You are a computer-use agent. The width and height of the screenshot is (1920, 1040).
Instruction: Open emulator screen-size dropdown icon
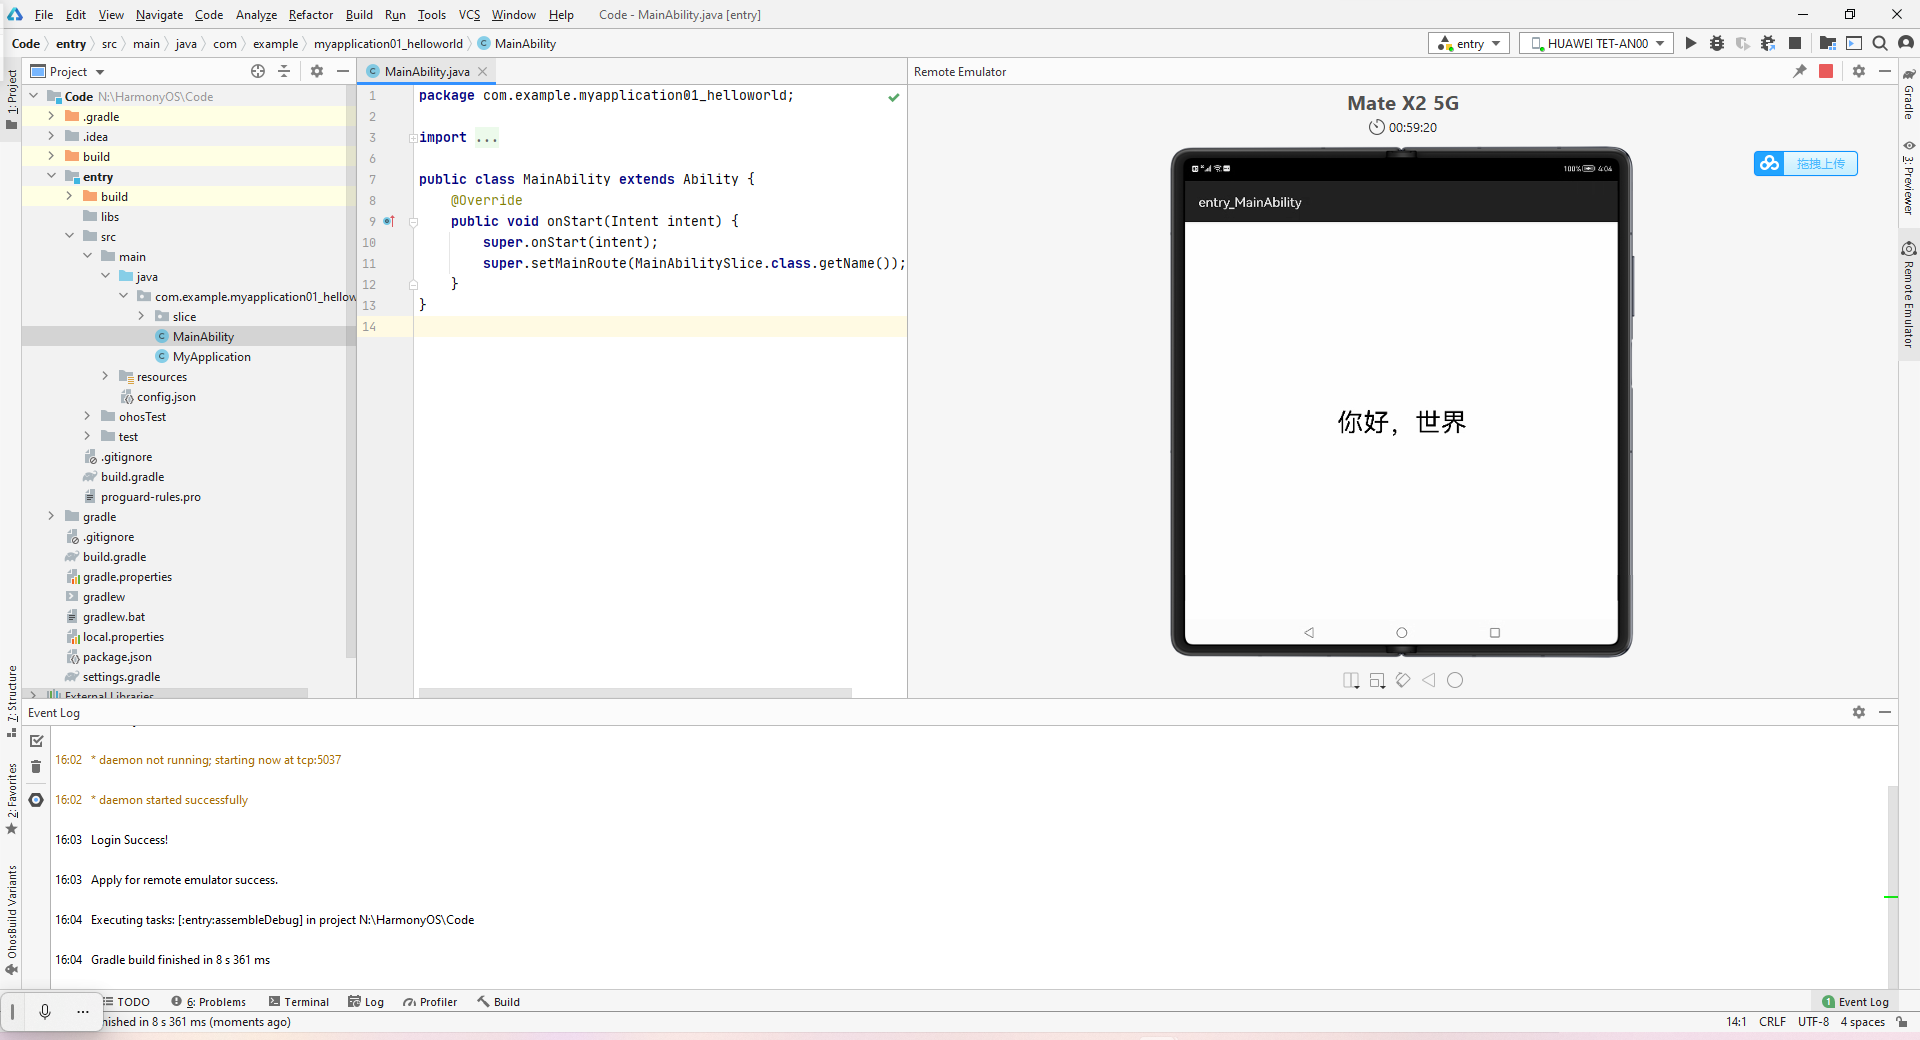pos(1377,680)
